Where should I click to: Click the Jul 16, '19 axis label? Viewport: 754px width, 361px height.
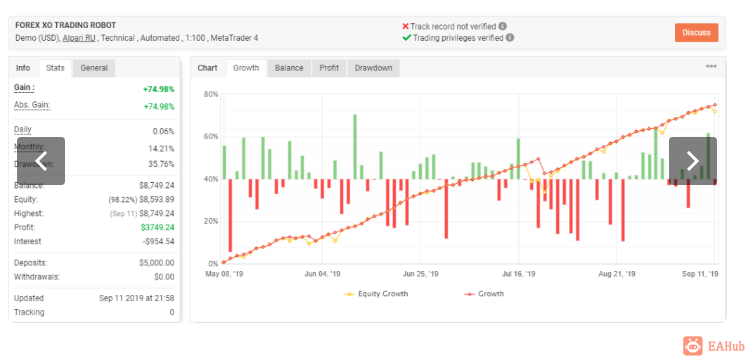[x=519, y=274]
